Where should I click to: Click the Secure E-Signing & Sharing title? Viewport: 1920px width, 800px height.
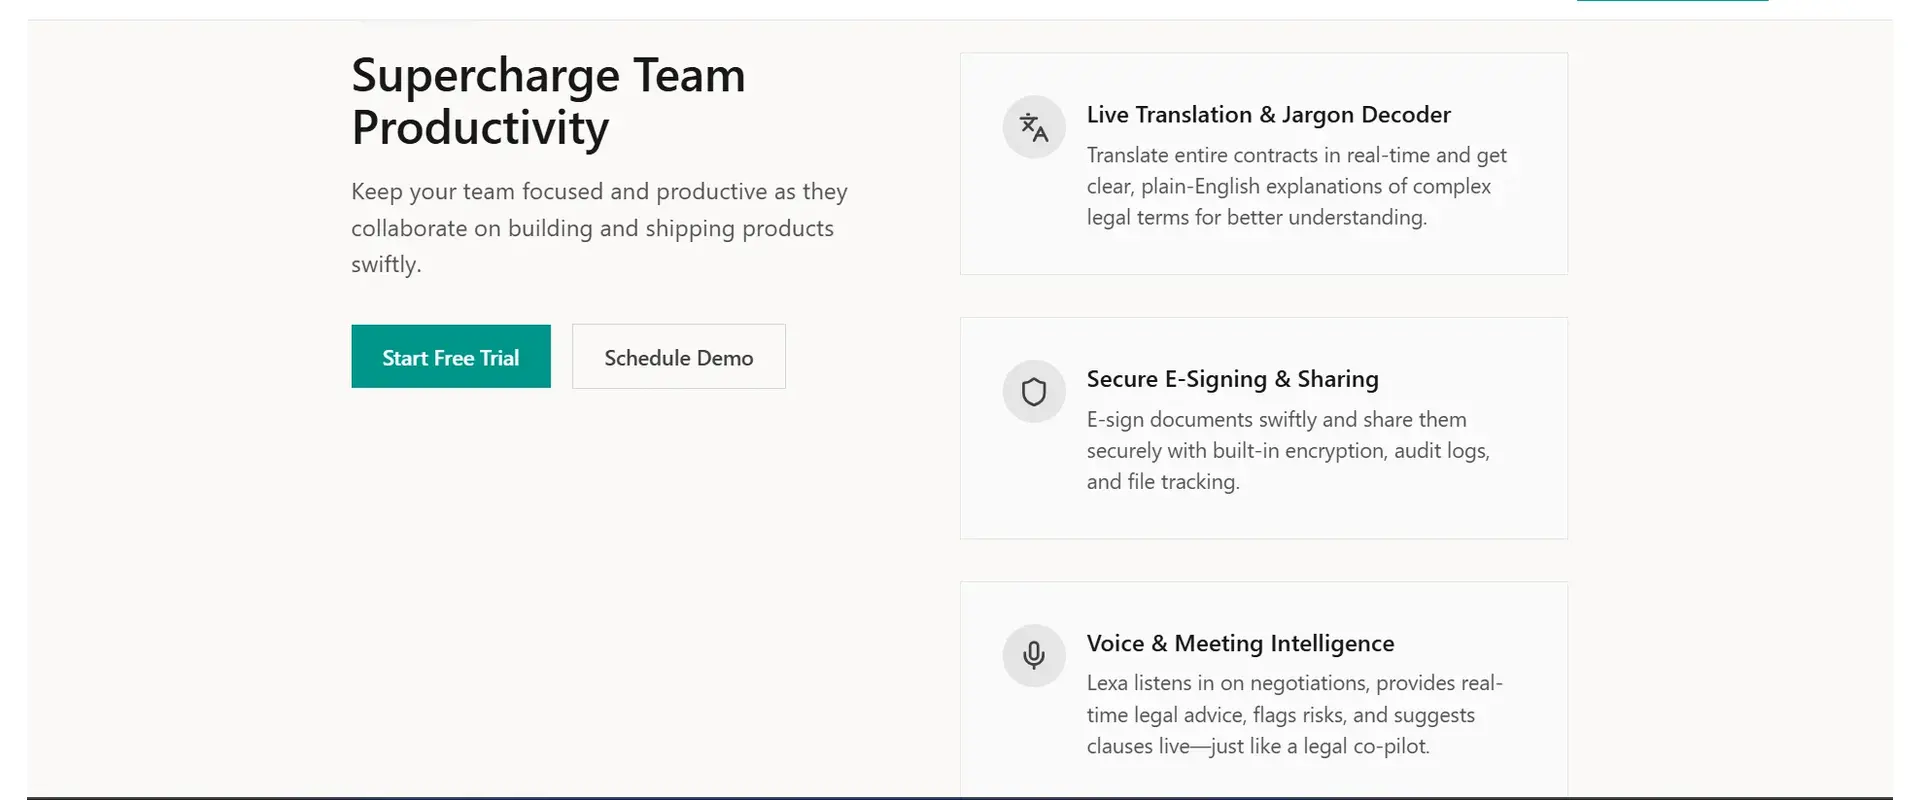tap(1232, 379)
